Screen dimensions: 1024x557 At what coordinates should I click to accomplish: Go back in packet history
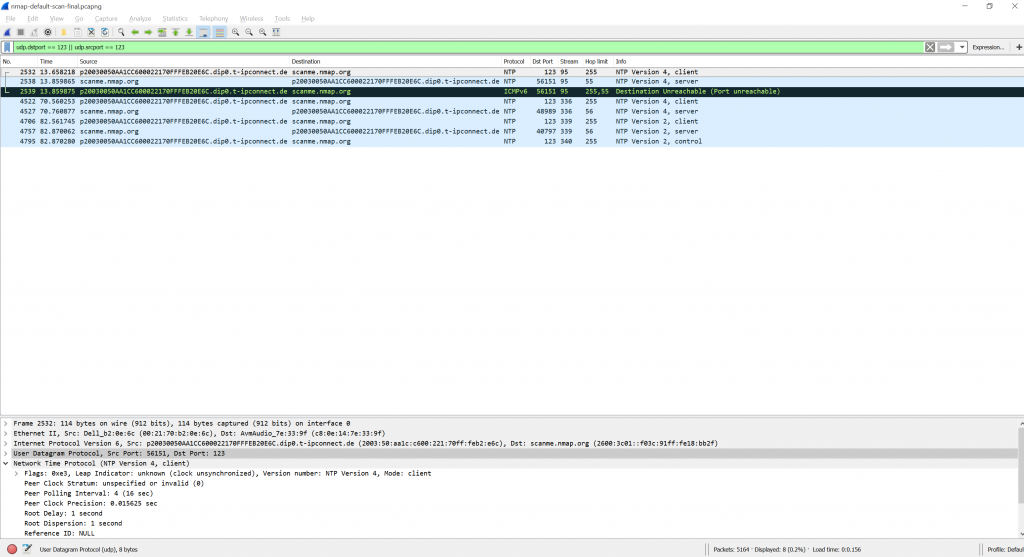point(135,32)
